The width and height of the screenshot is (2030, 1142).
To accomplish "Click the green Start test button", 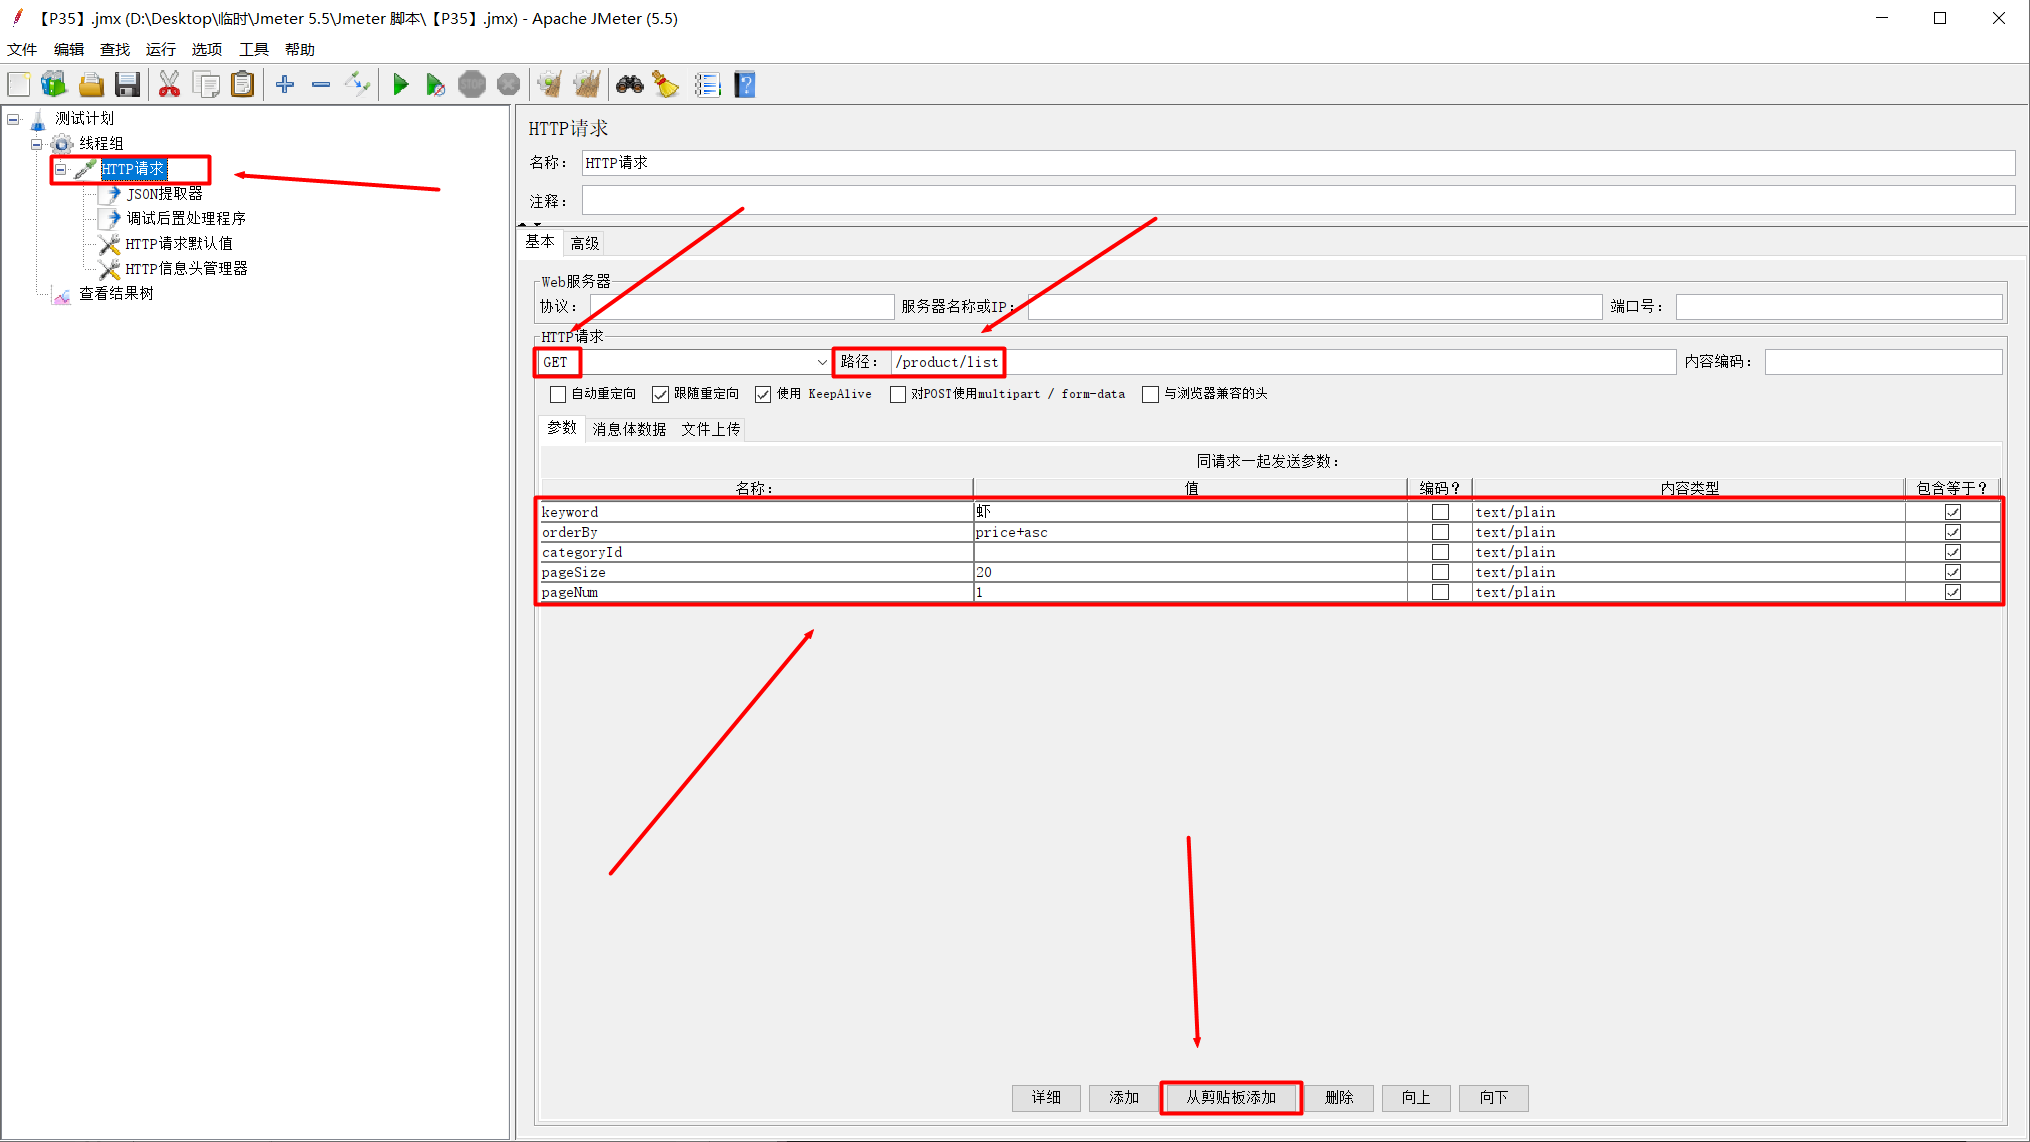I will point(400,85).
